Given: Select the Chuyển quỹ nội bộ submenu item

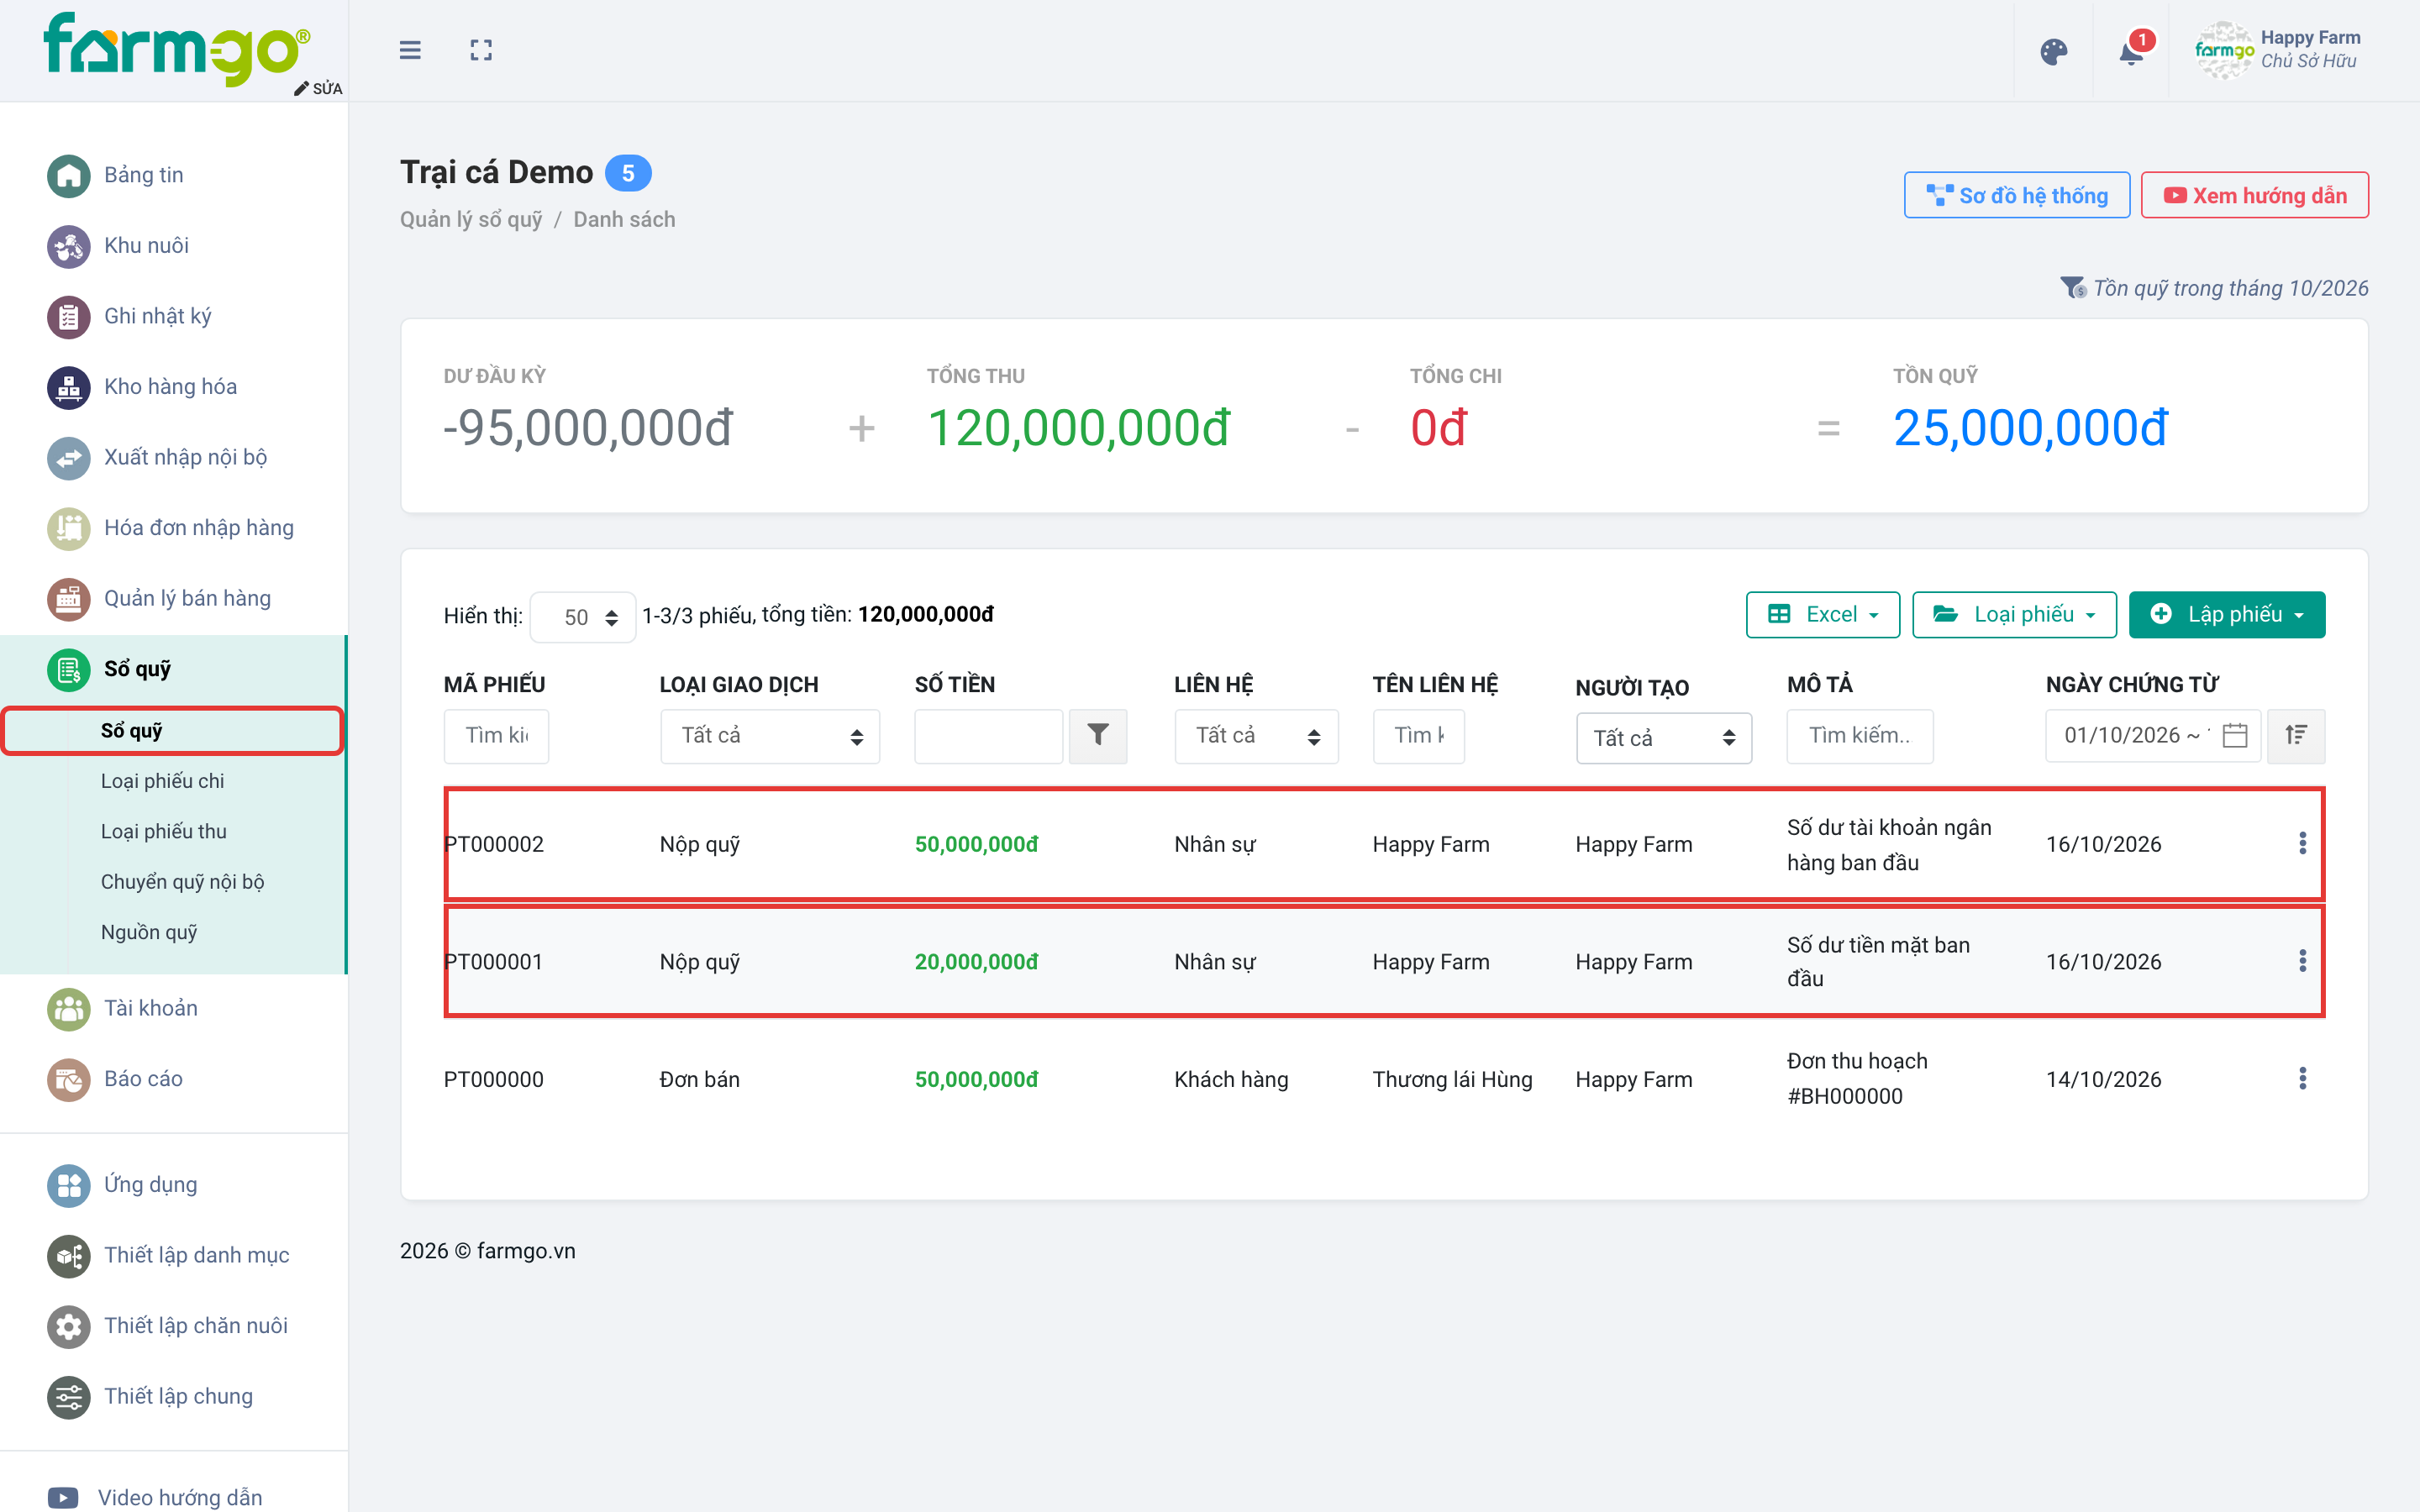Looking at the screenshot, I should pyautogui.click(x=182, y=882).
